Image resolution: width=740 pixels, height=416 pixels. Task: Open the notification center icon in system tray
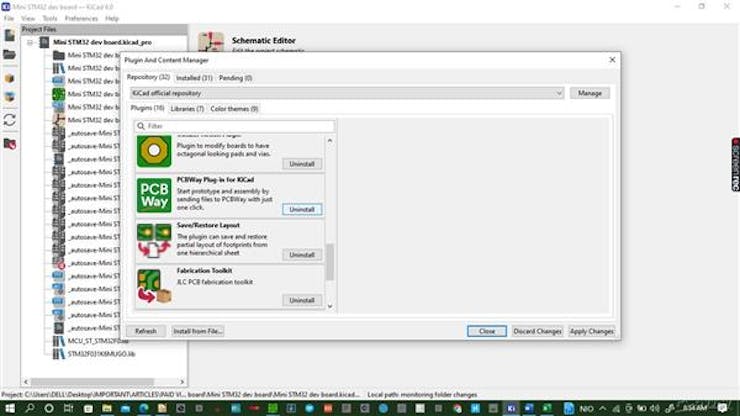click(722, 408)
